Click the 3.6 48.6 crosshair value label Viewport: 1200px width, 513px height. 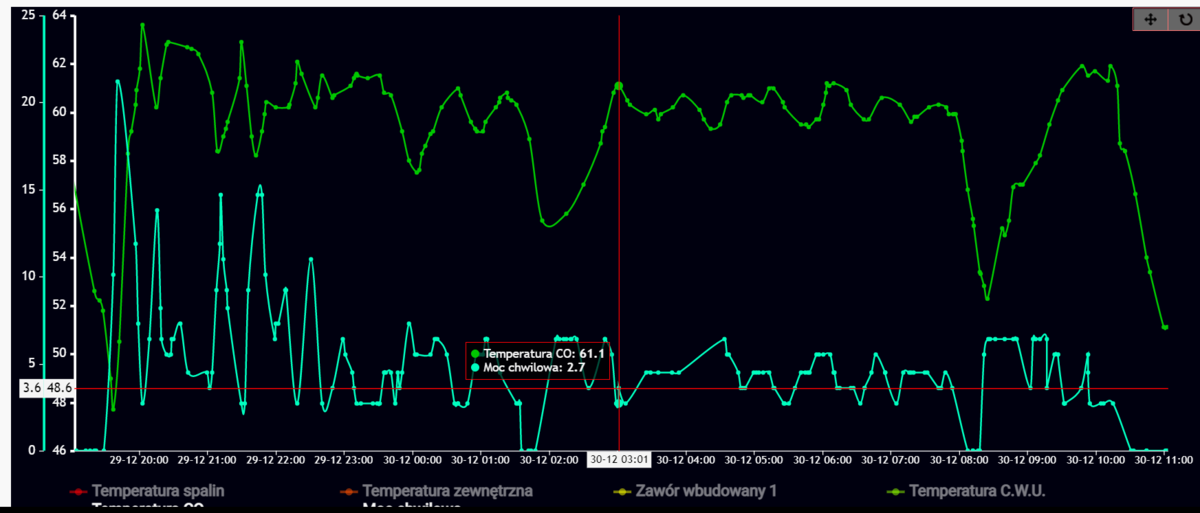(x=45, y=388)
